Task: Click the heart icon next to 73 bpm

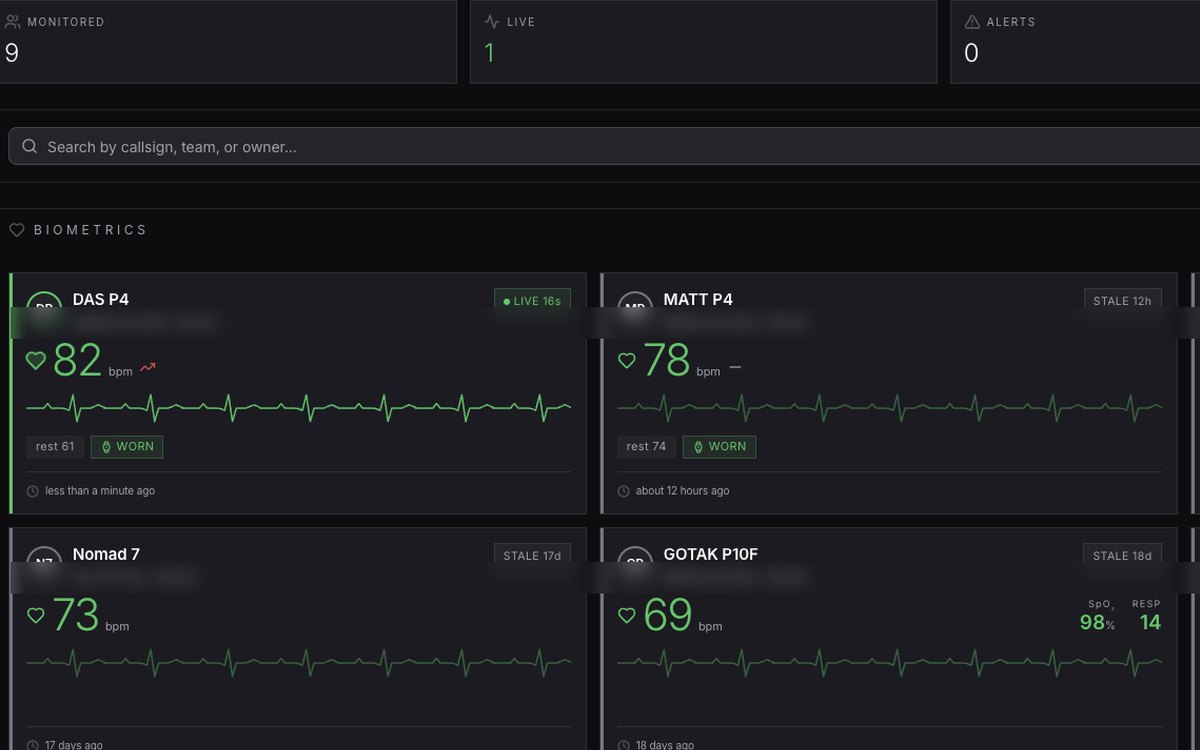Action: tap(36, 615)
